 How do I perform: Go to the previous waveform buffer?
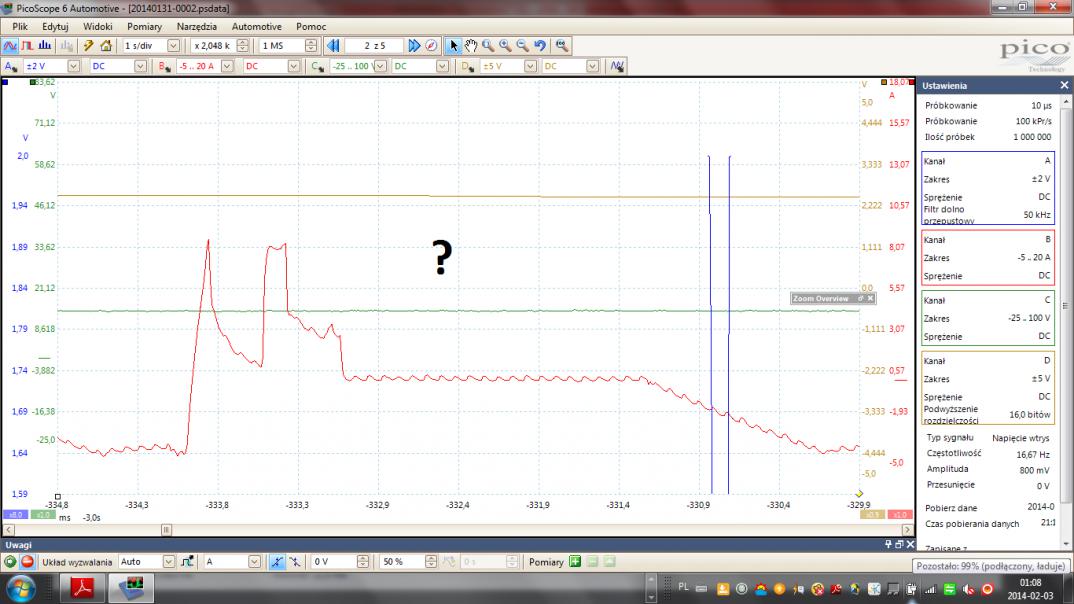point(333,46)
